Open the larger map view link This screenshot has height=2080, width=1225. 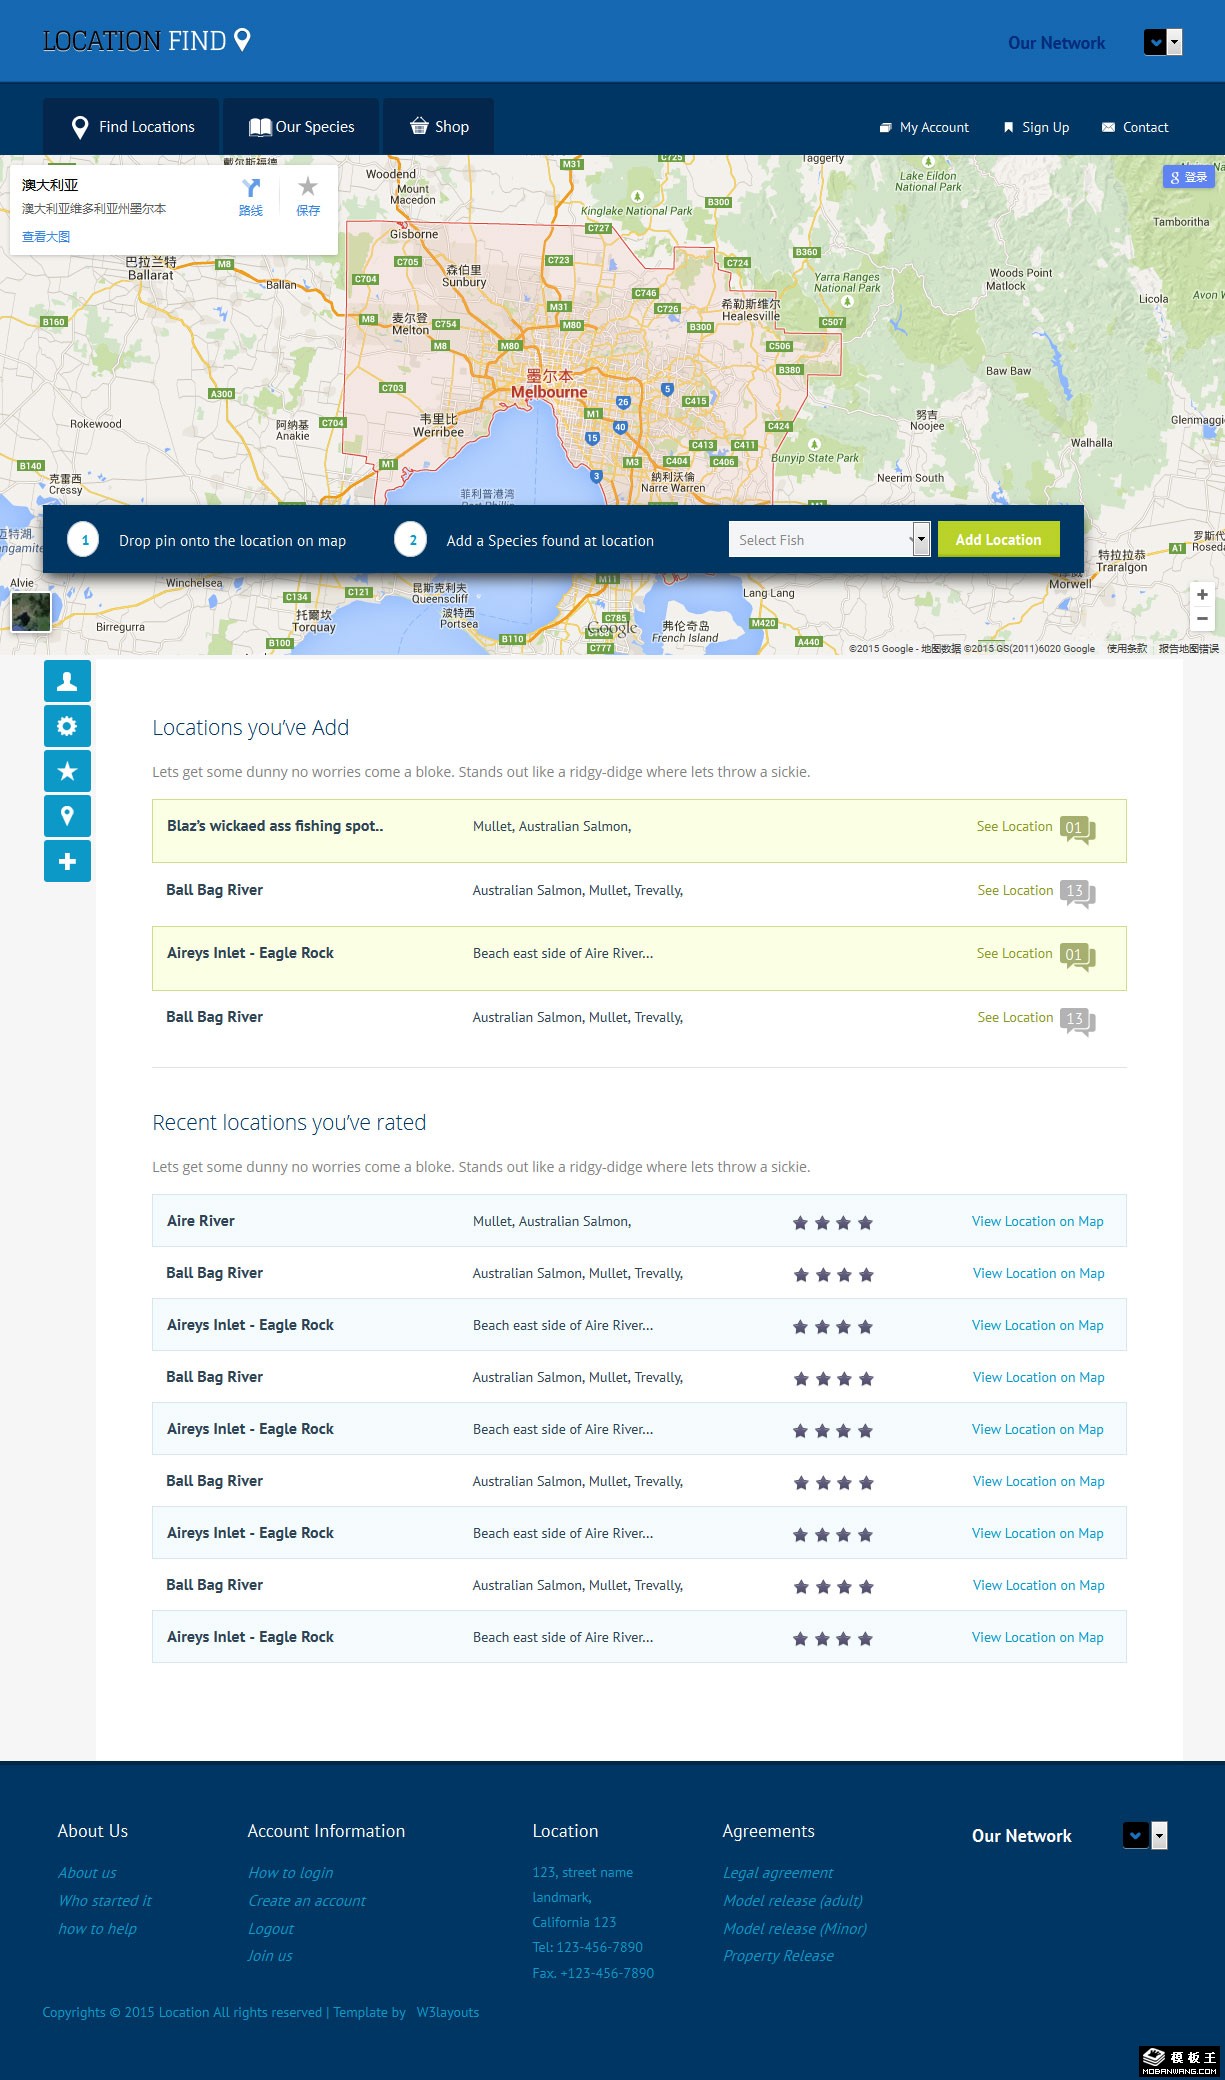coord(46,237)
